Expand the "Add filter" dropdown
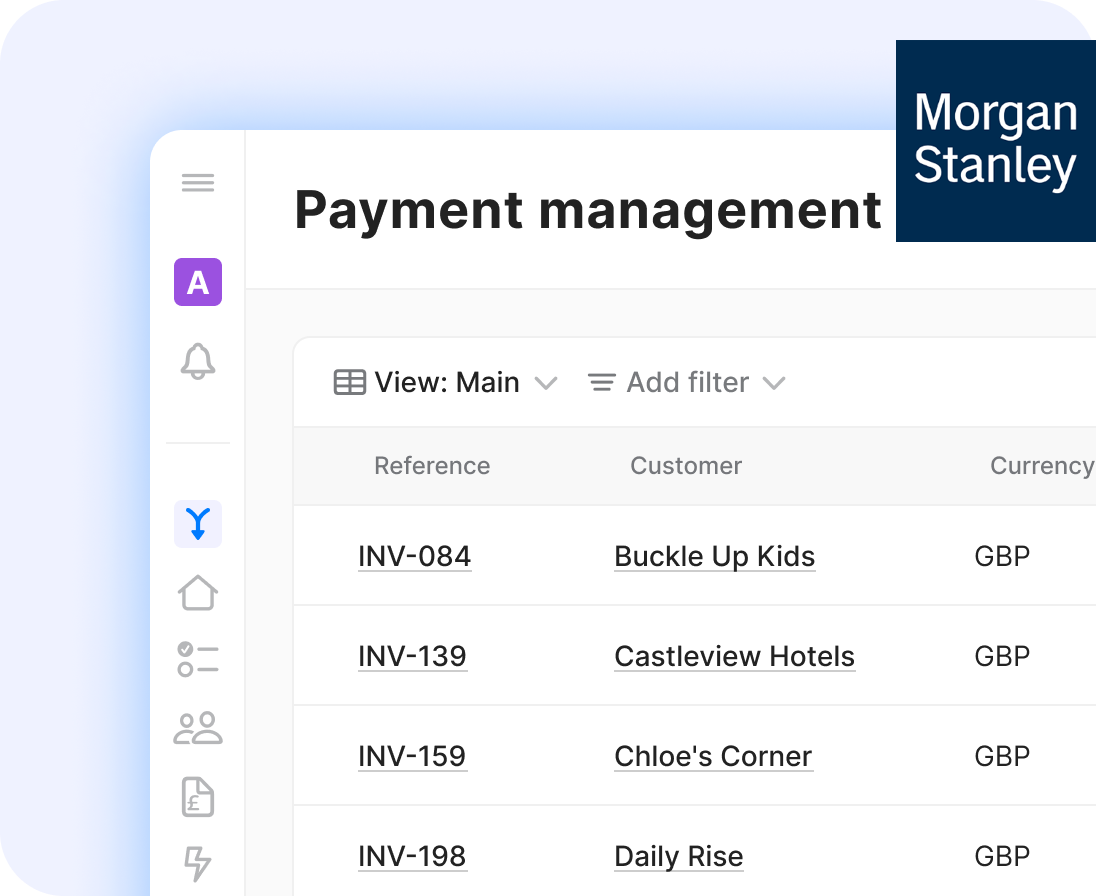This screenshot has height=896, width=1096. [686, 382]
